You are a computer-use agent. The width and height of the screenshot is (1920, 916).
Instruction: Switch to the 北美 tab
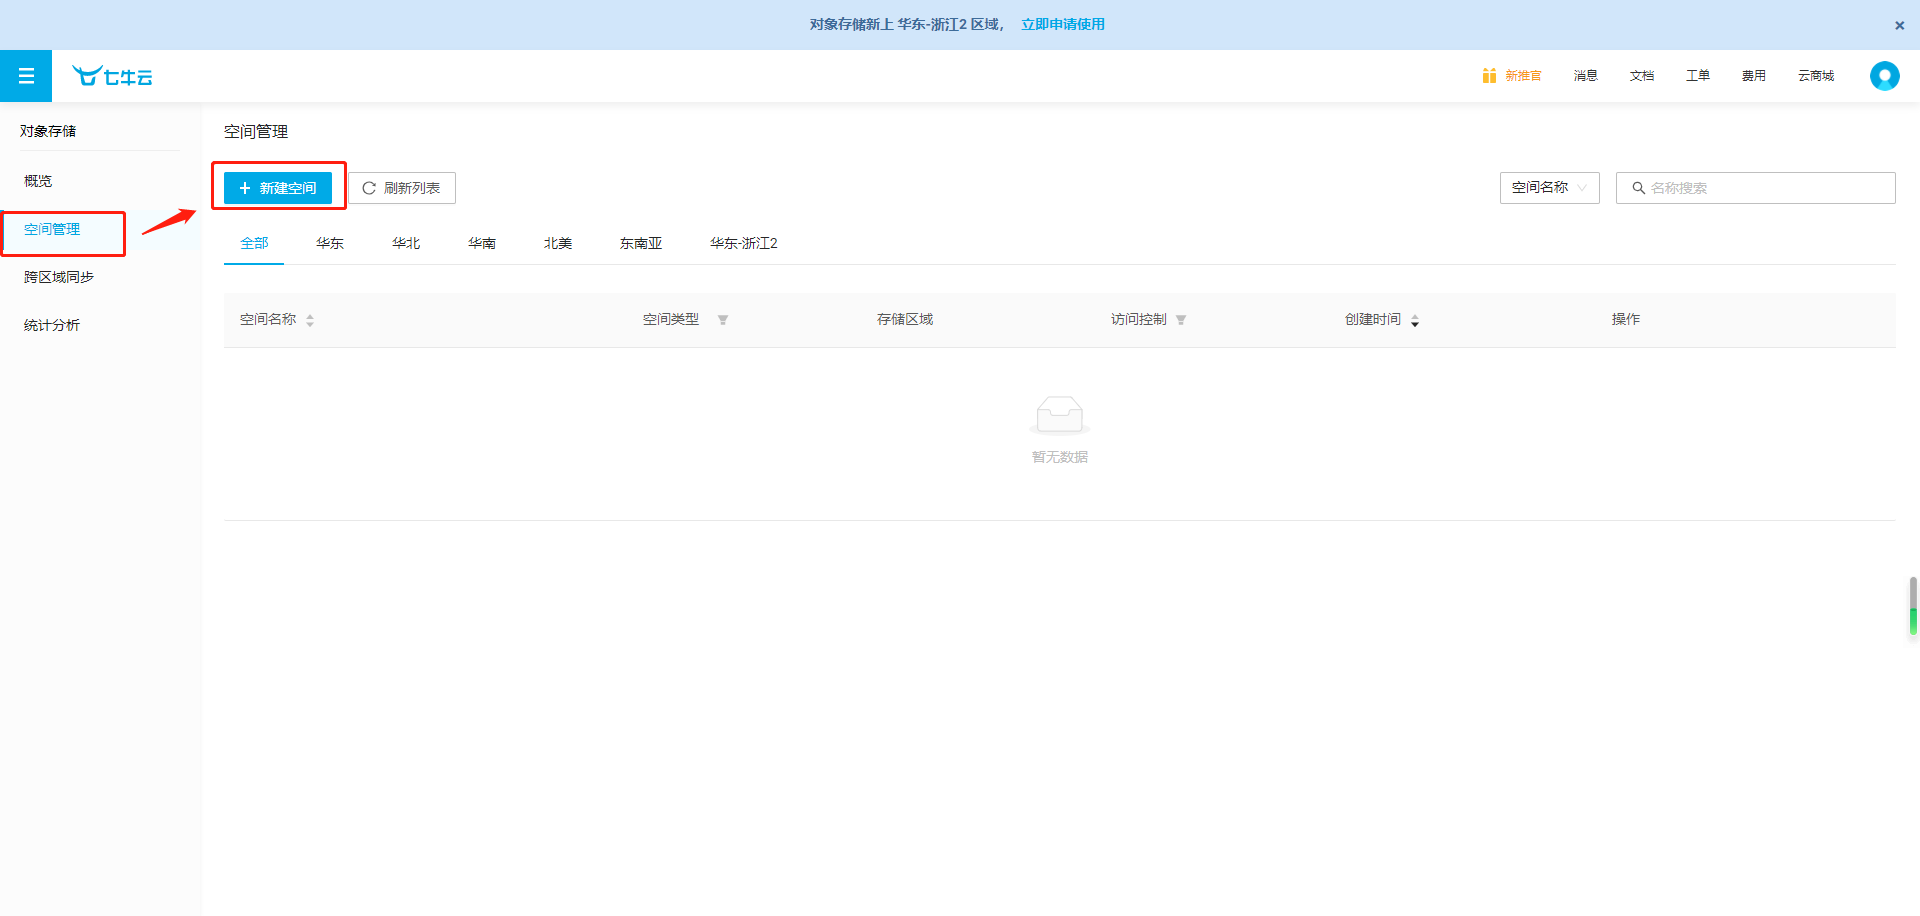coord(558,243)
